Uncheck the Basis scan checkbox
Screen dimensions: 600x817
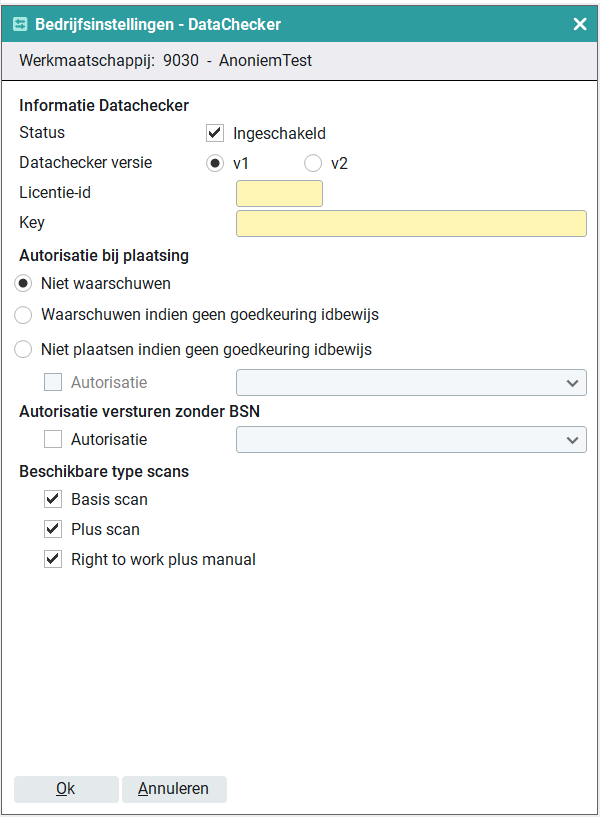click(x=53, y=499)
